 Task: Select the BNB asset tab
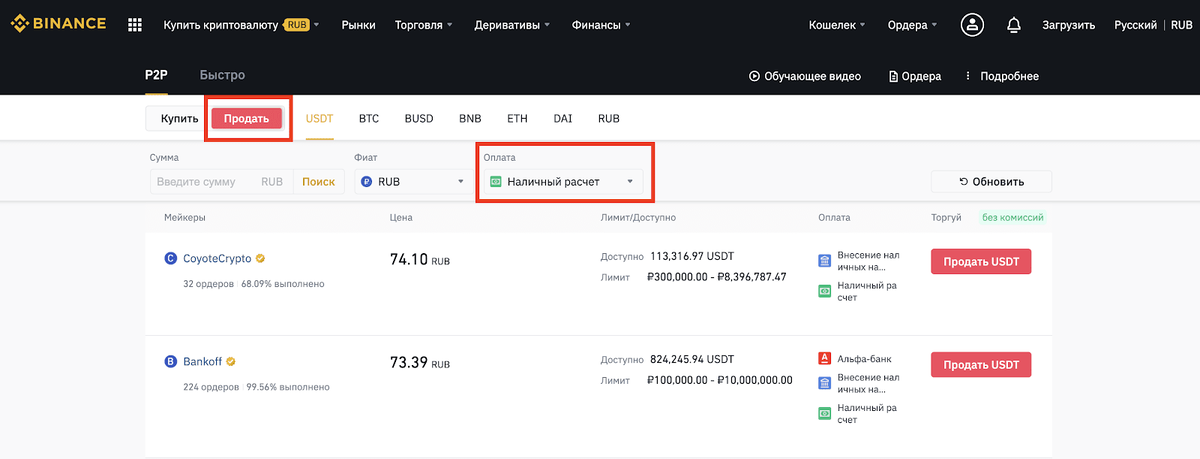pyautogui.click(x=470, y=118)
